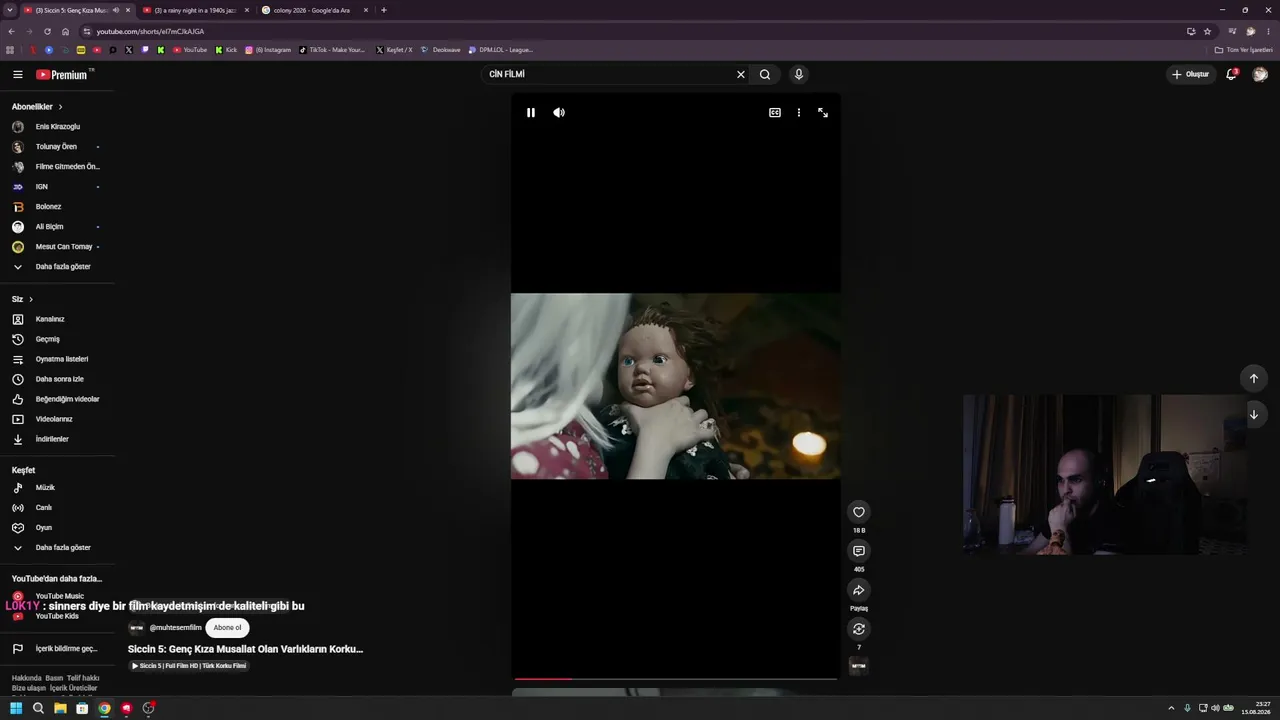The height and width of the screenshot is (720, 1280).
Task: Toggle closed captions on the Short
Action: 775,113
